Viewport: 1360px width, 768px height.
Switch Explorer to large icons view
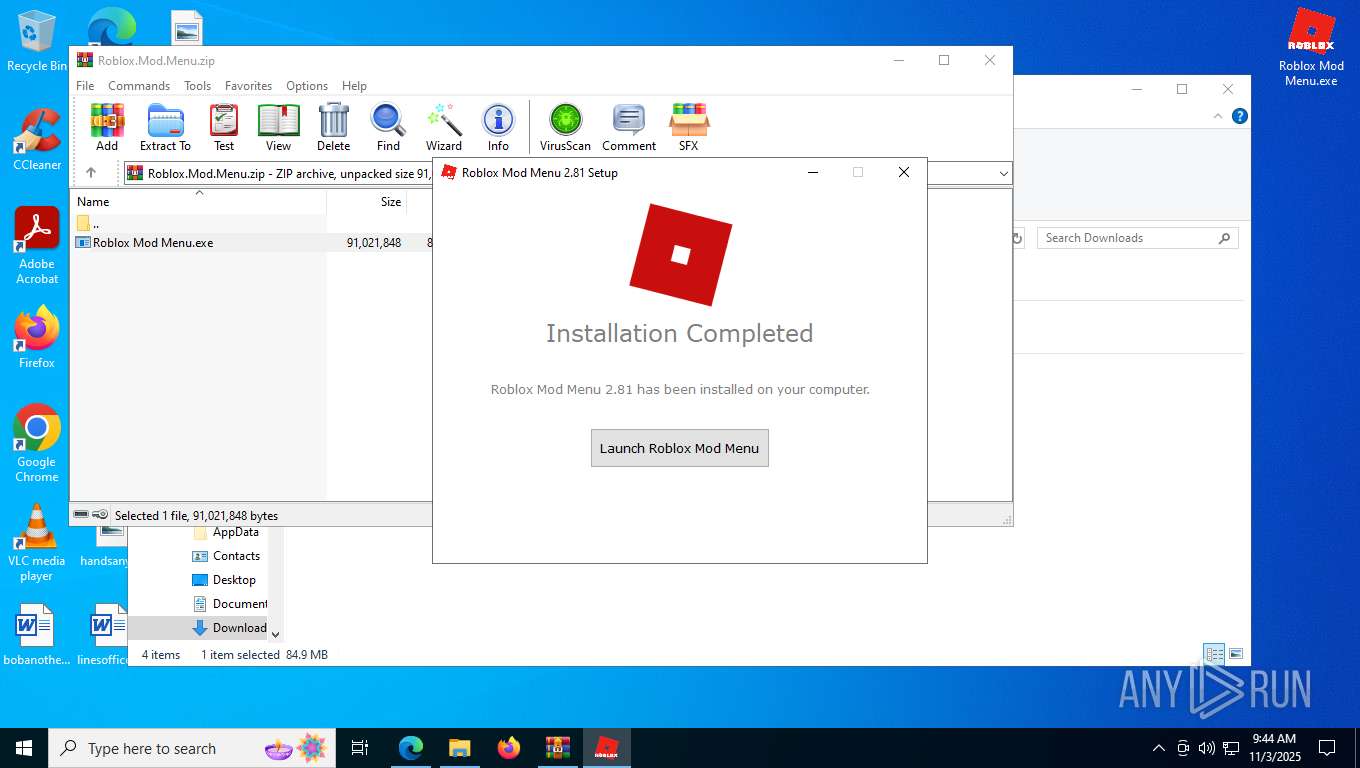(1236, 655)
